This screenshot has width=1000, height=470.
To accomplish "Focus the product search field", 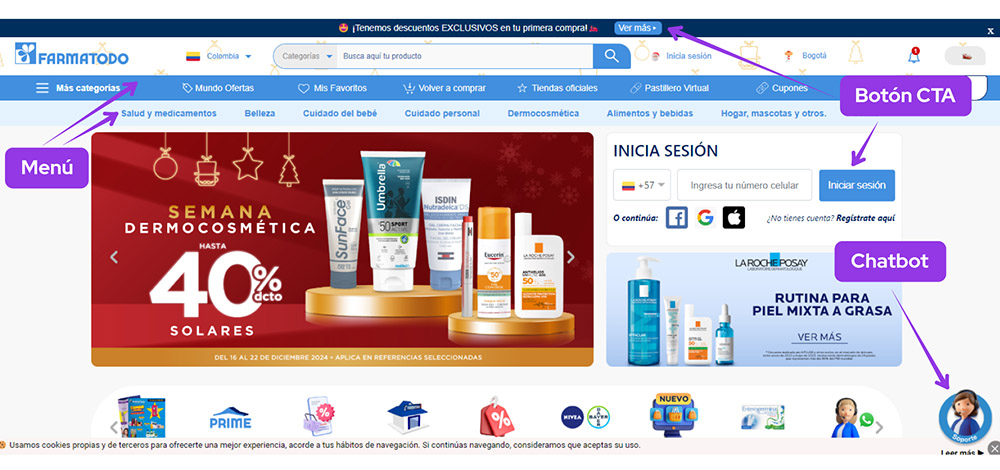I will tap(464, 56).
